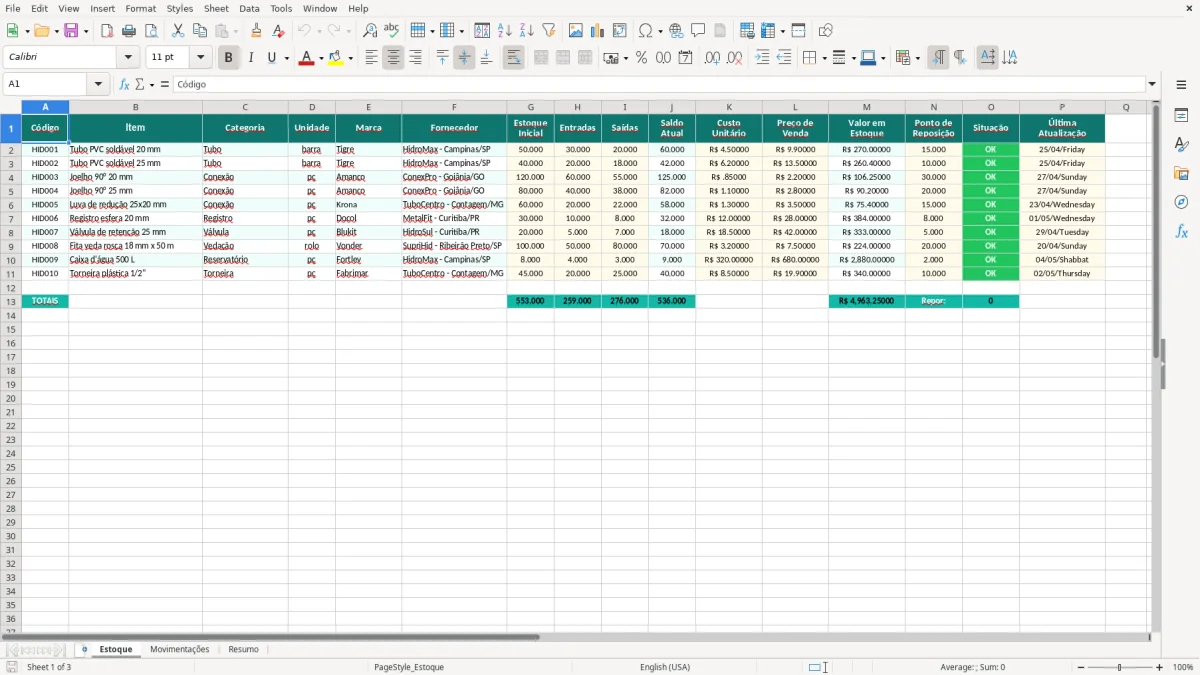This screenshot has width=1200, height=675.
Task: Click the Insert Image icon
Action: pyautogui.click(x=576, y=31)
